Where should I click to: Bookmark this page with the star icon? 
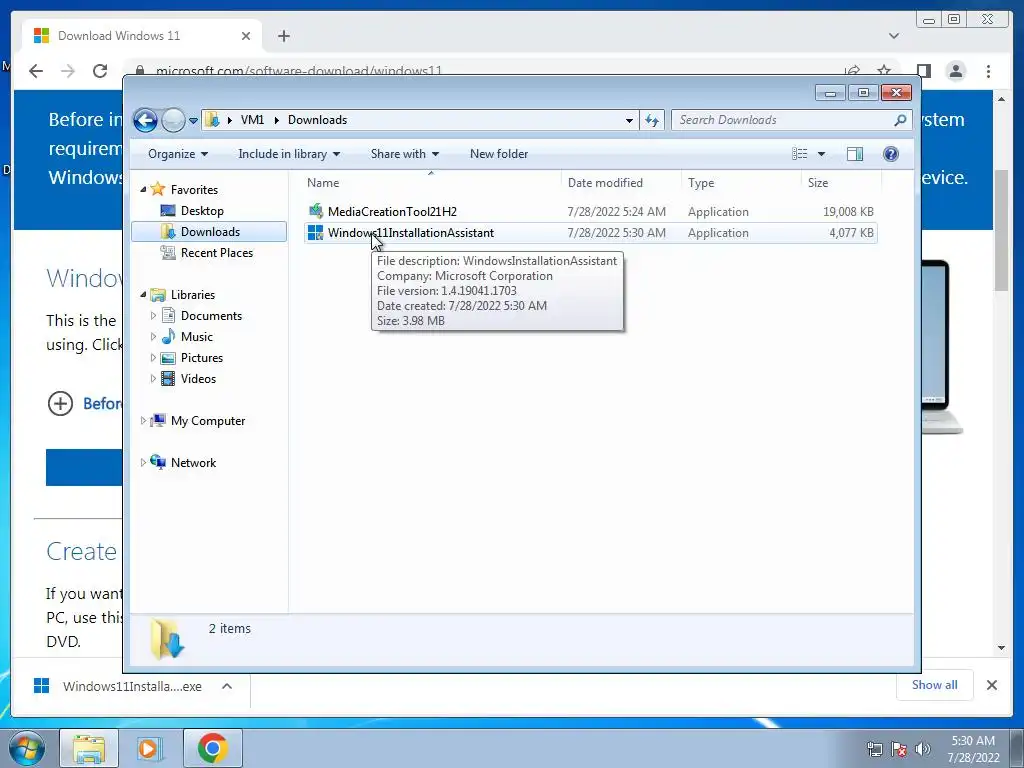[x=884, y=71]
